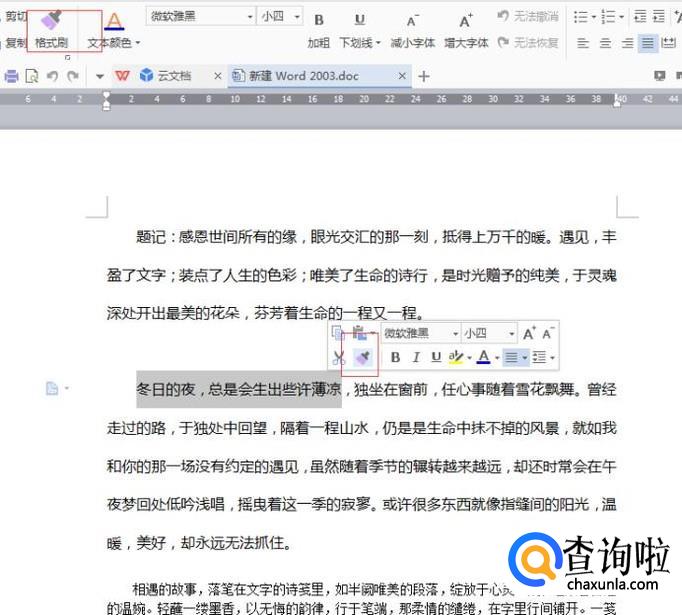Click scissors cut icon in mini toolbar
This screenshot has height=615, width=682.
coord(338,358)
